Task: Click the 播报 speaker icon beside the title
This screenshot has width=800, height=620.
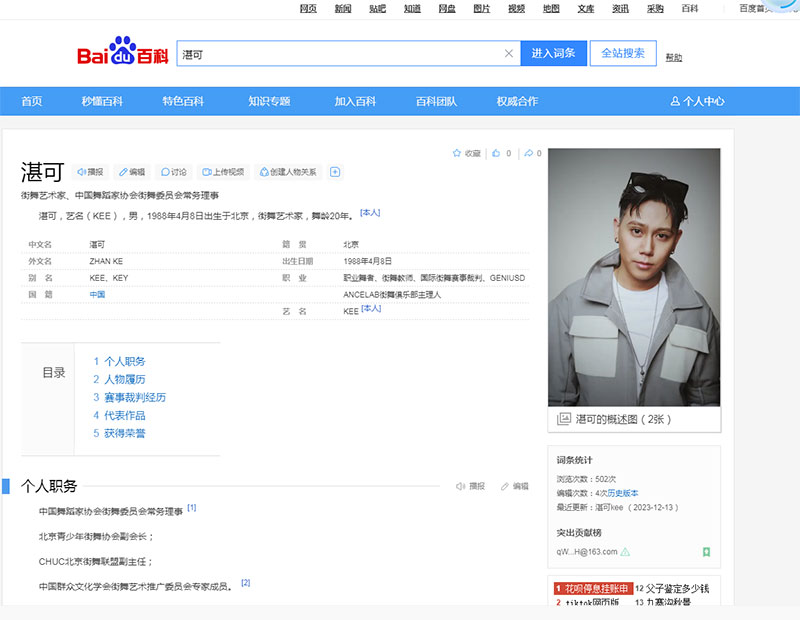Action: click(90, 172)
